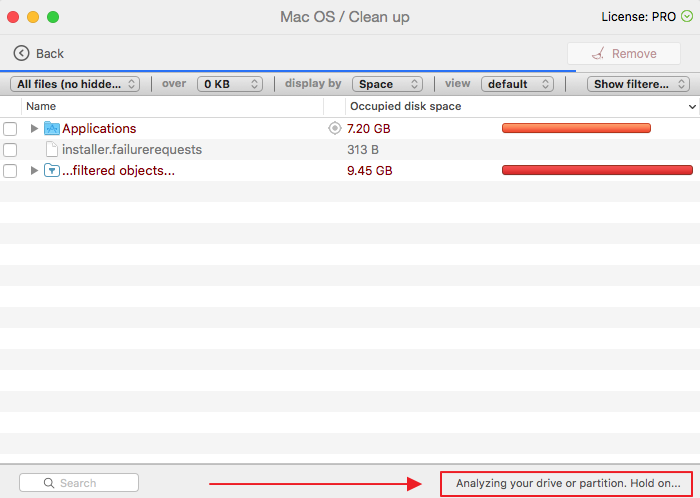
Task: Check the installer.failurerequests row checkbox
Action: [x=10, y=150]
